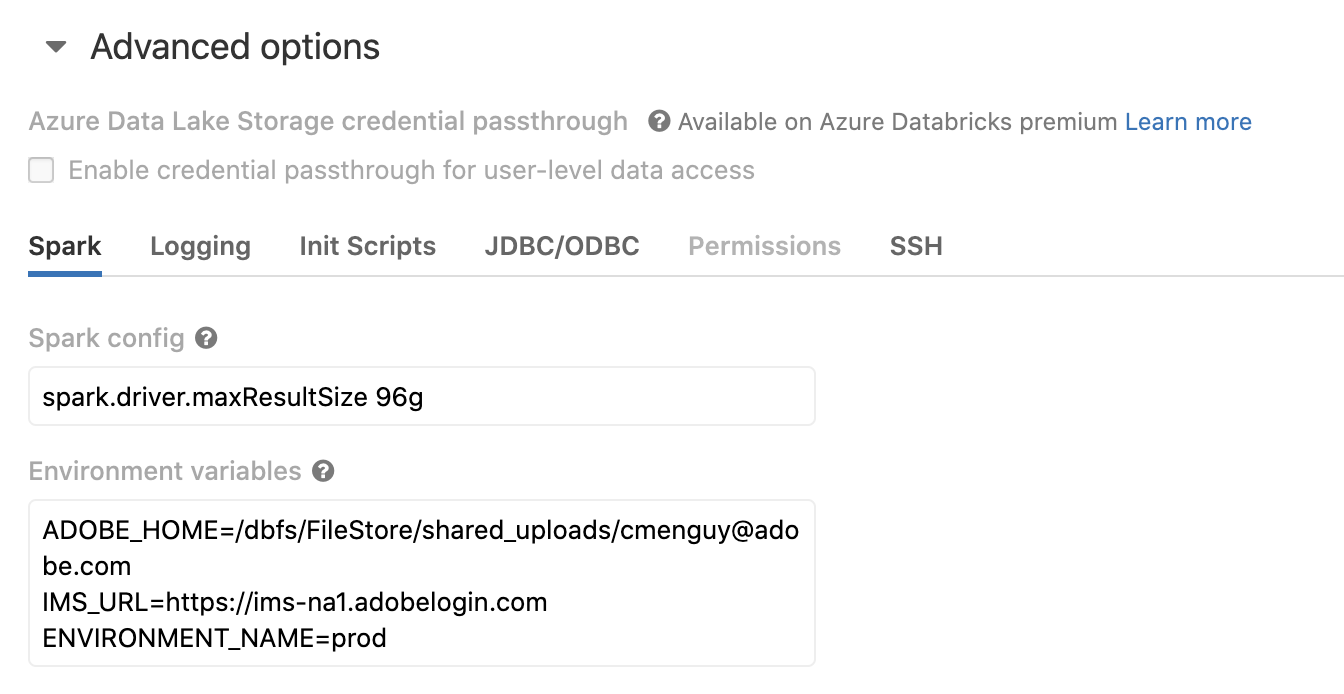Screen dimensions: 1344x694
Task: Go to the JDBC/ODBC tab
Action: [x=562, y=246]
